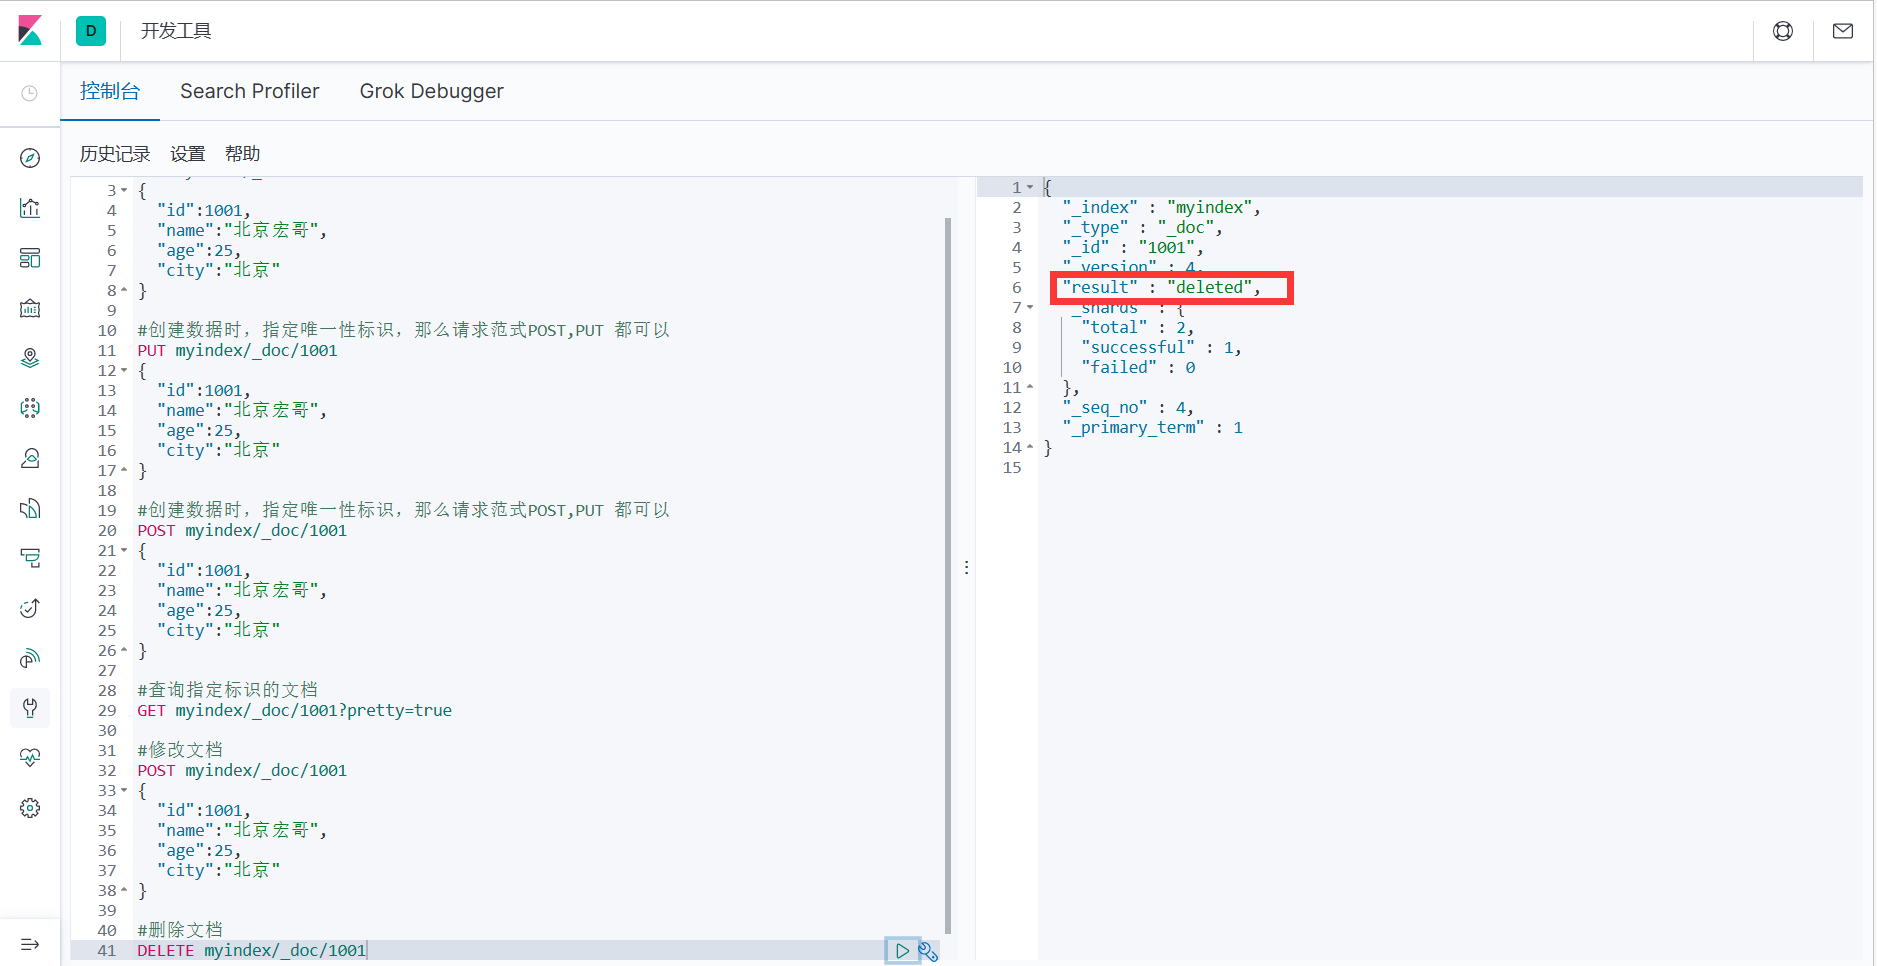1877x966 pixels.
Task: Send request with the play button
Action: 902,951
